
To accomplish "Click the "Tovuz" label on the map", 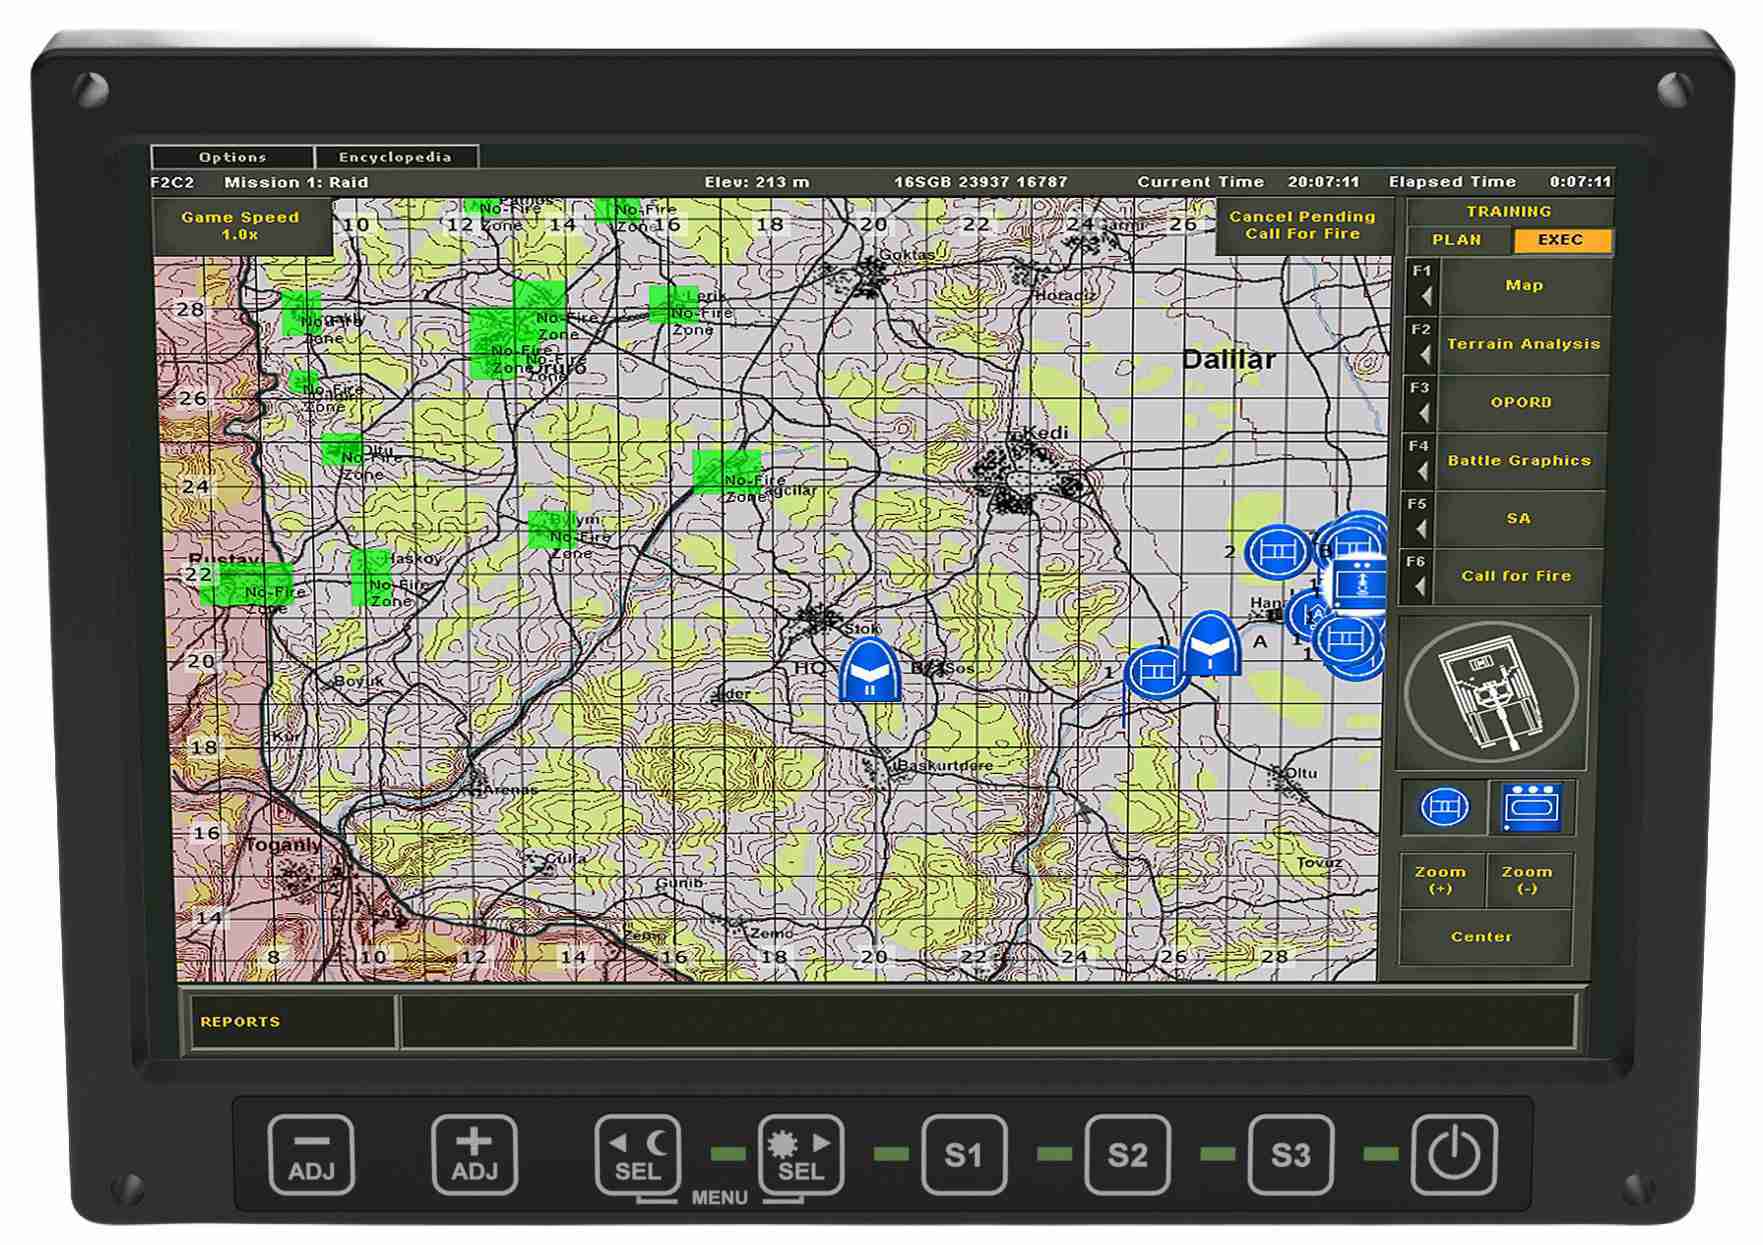I will point(1319,863).
